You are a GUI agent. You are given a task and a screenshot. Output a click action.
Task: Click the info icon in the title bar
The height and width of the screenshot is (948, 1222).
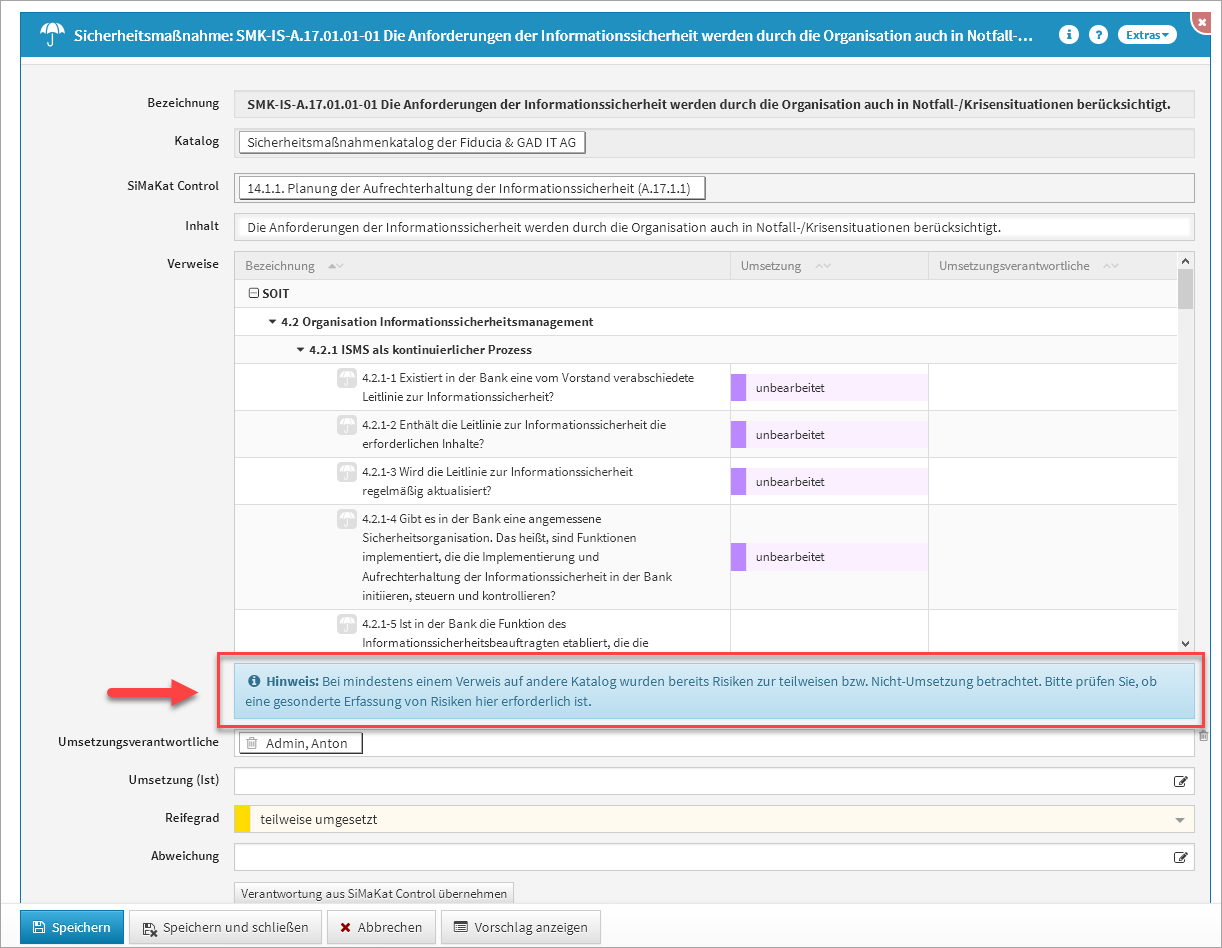1069,35
